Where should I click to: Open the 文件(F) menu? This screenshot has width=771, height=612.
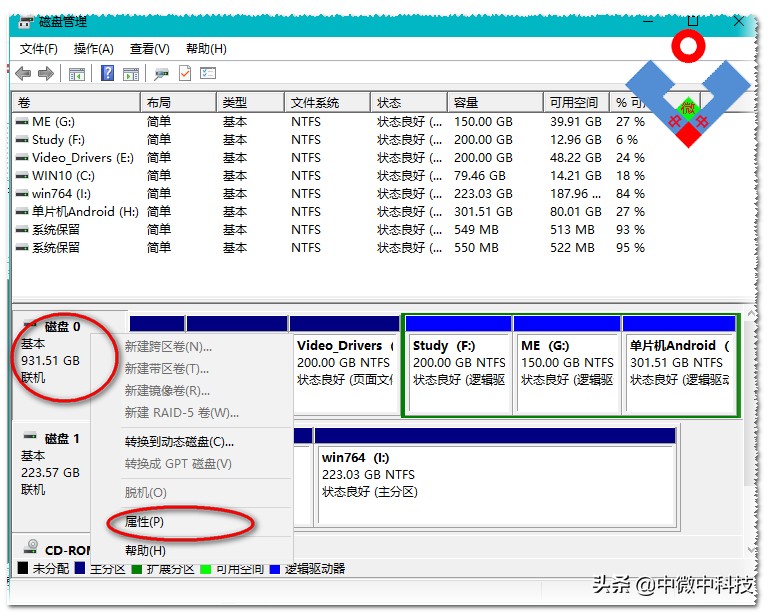click(x=38, y=49)
